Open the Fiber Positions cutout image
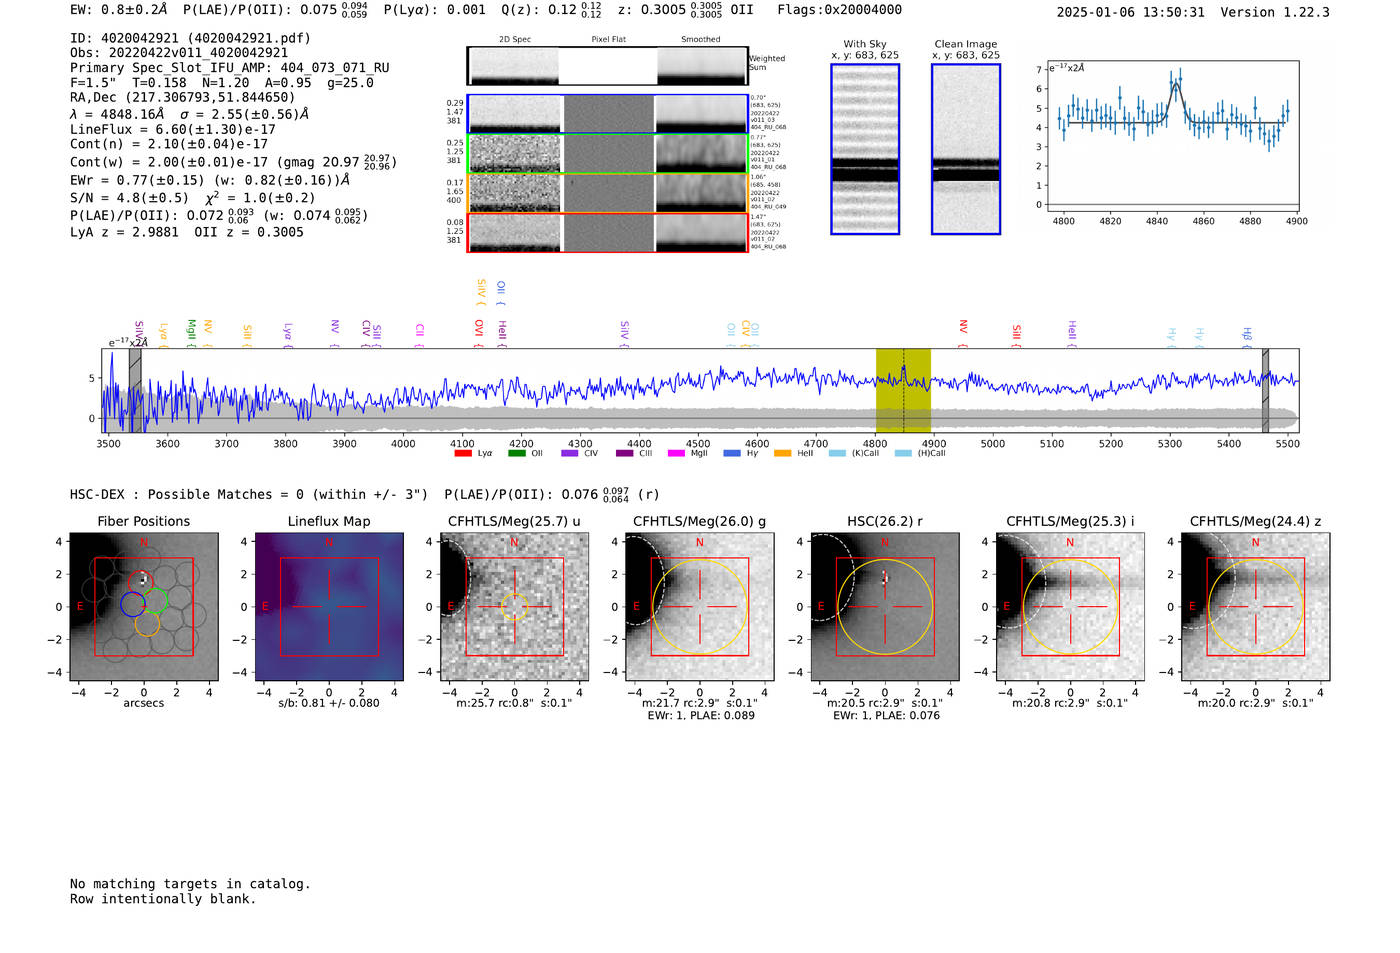The width and height of the screenshot is (1400, 953). click(x=144, y=607)
